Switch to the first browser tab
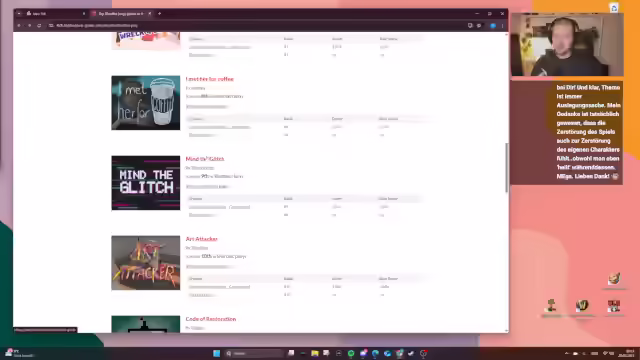The width and height of the screenshot is (640, 360). pos(55,13)
